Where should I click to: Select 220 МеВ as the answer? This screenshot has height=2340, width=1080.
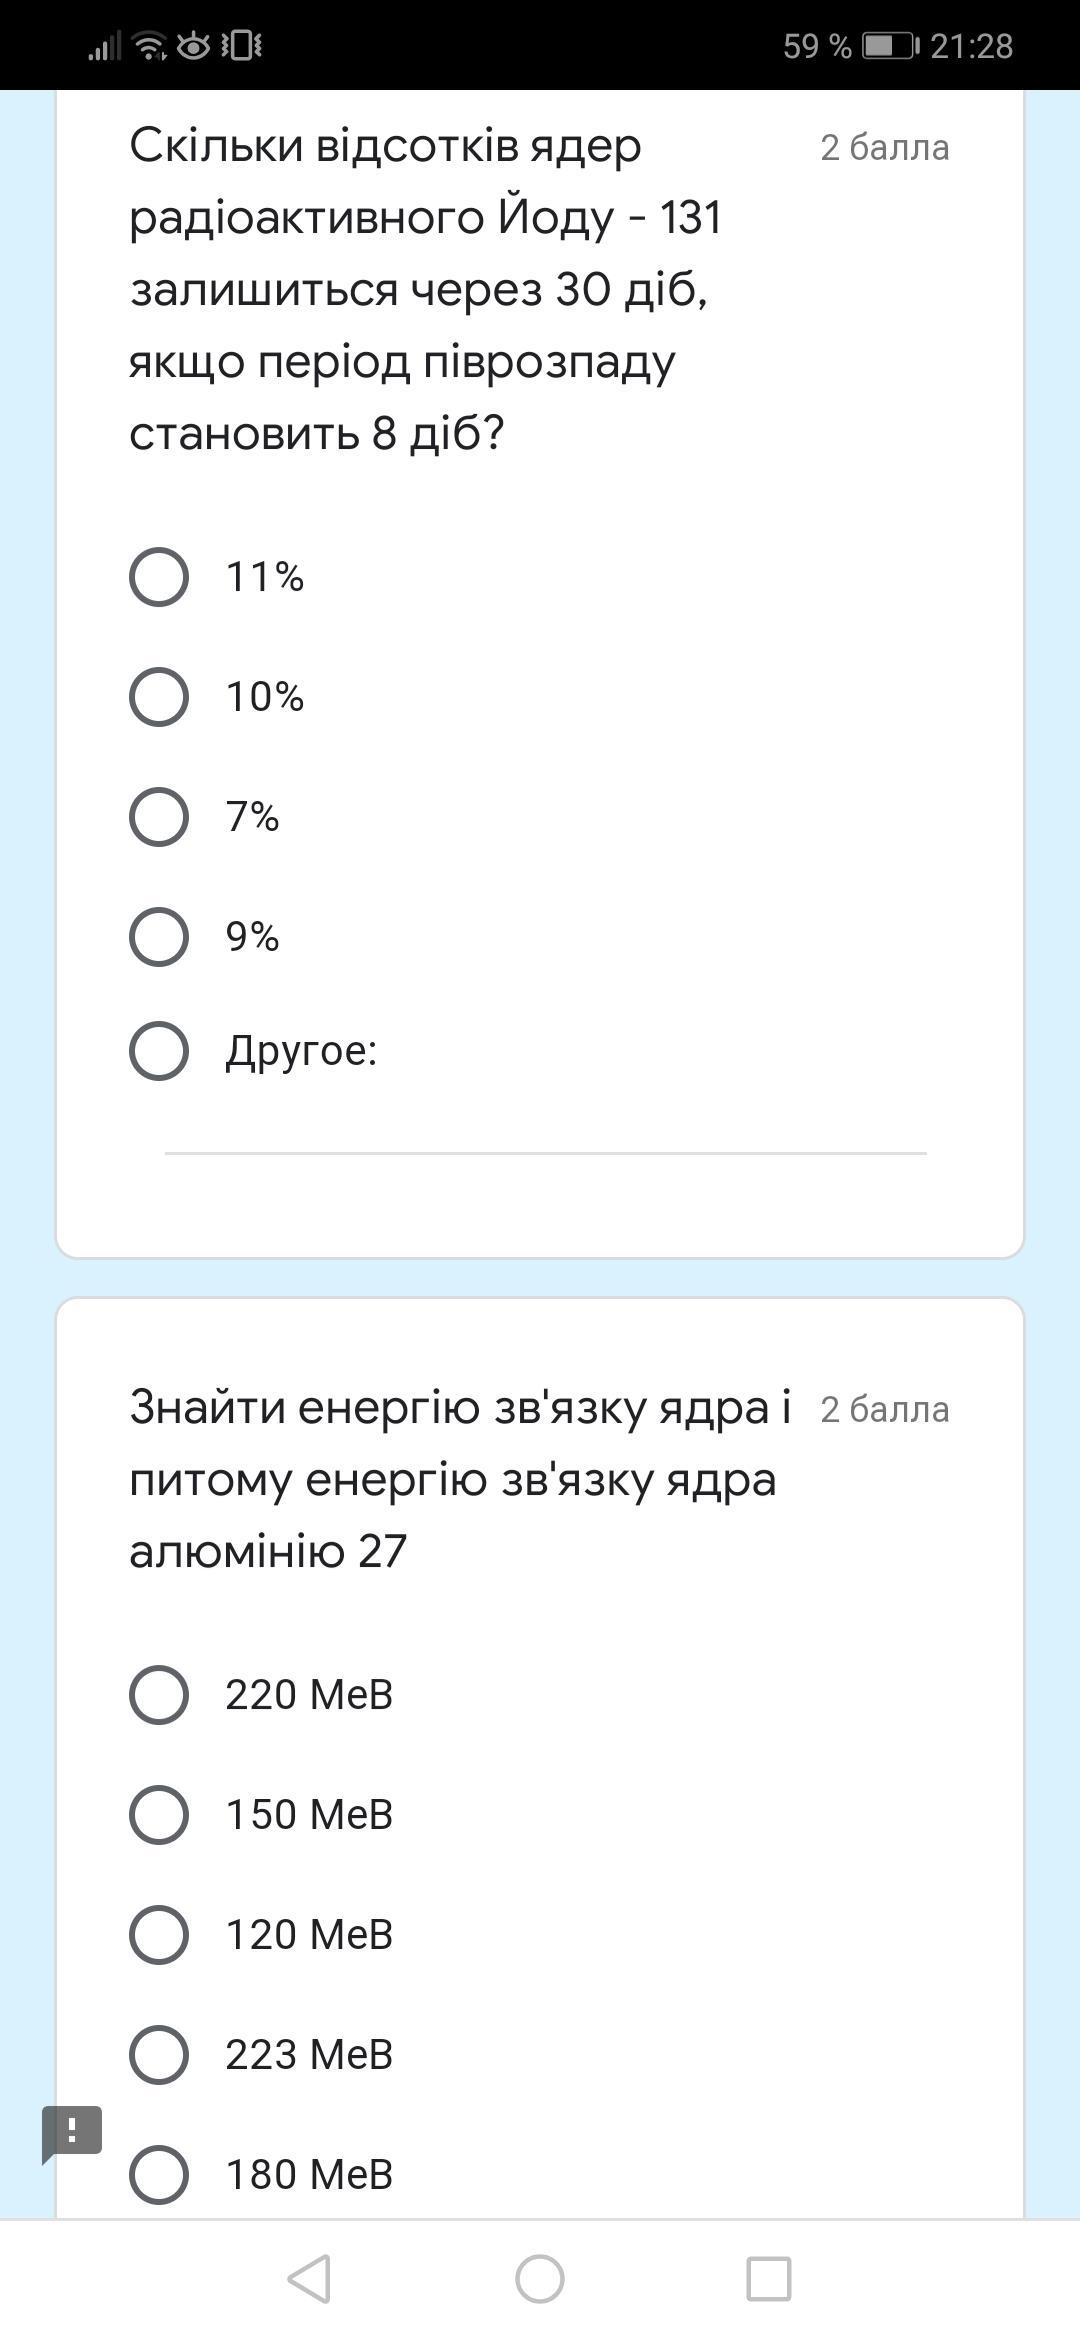pos(159,1695)
